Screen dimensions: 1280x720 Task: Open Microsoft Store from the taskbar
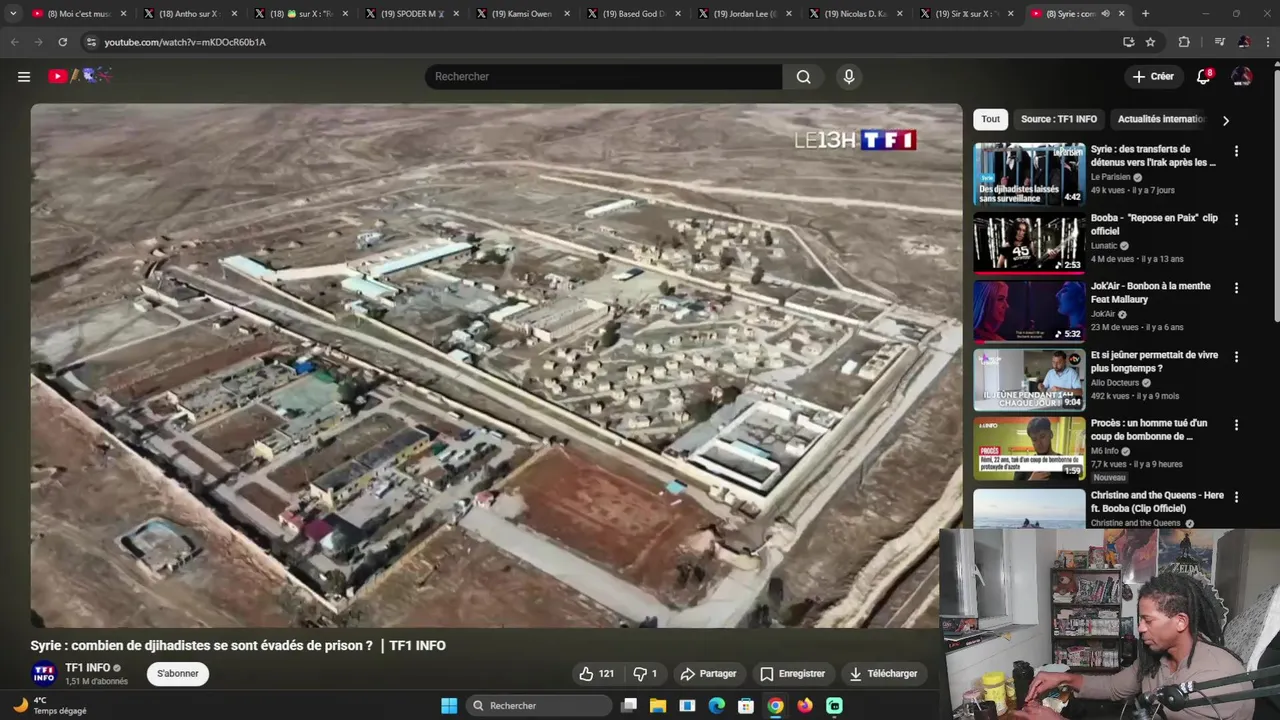[746, 706]
